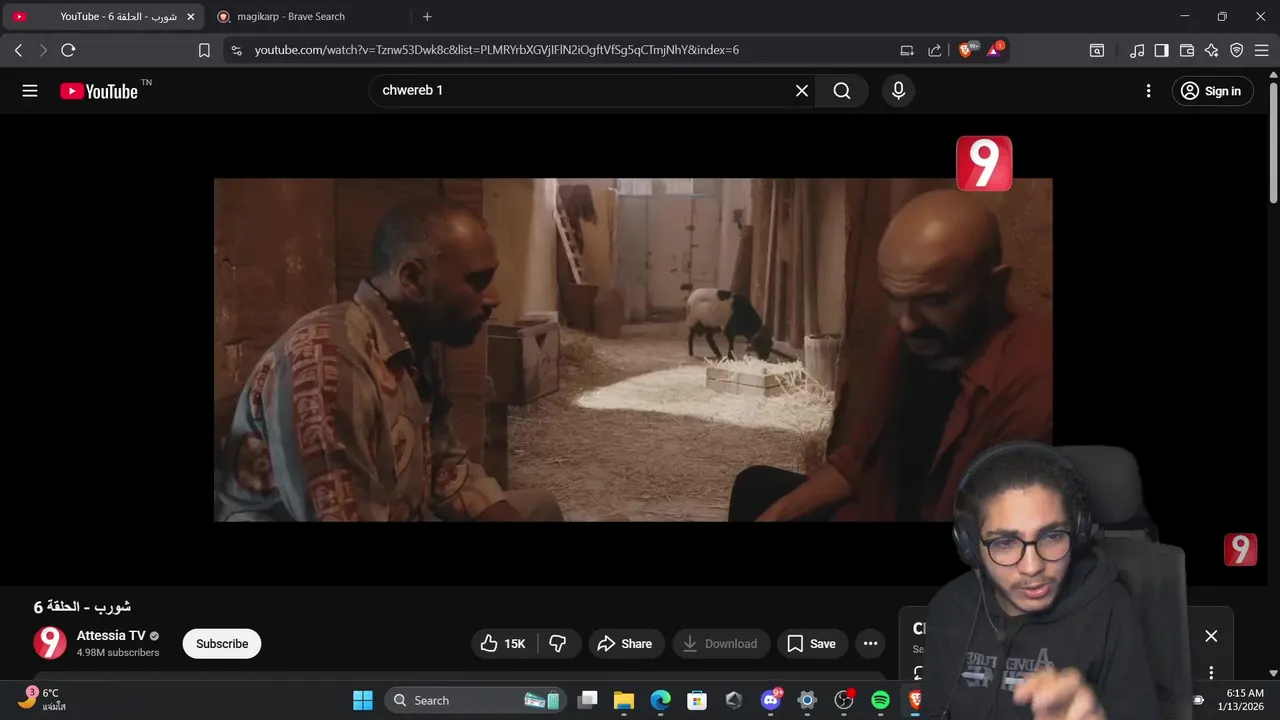Share this link from the address bar
The image size is (1280, 720).
(x=935, y=50)
